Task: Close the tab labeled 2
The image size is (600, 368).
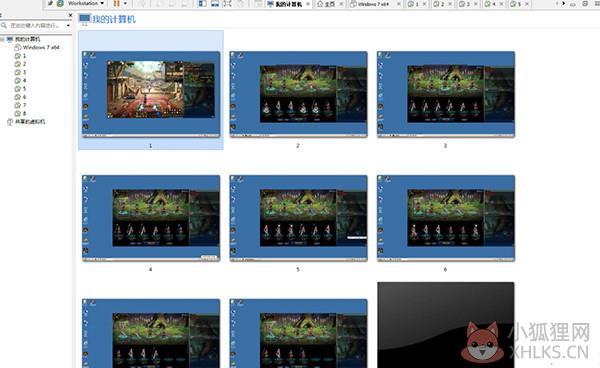Action: pyautogui.click(x=450, y=4)
